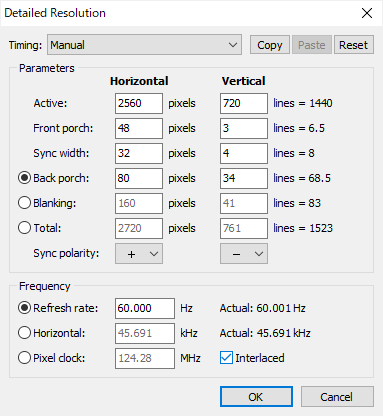Click the Reset button

pos(354,45)
